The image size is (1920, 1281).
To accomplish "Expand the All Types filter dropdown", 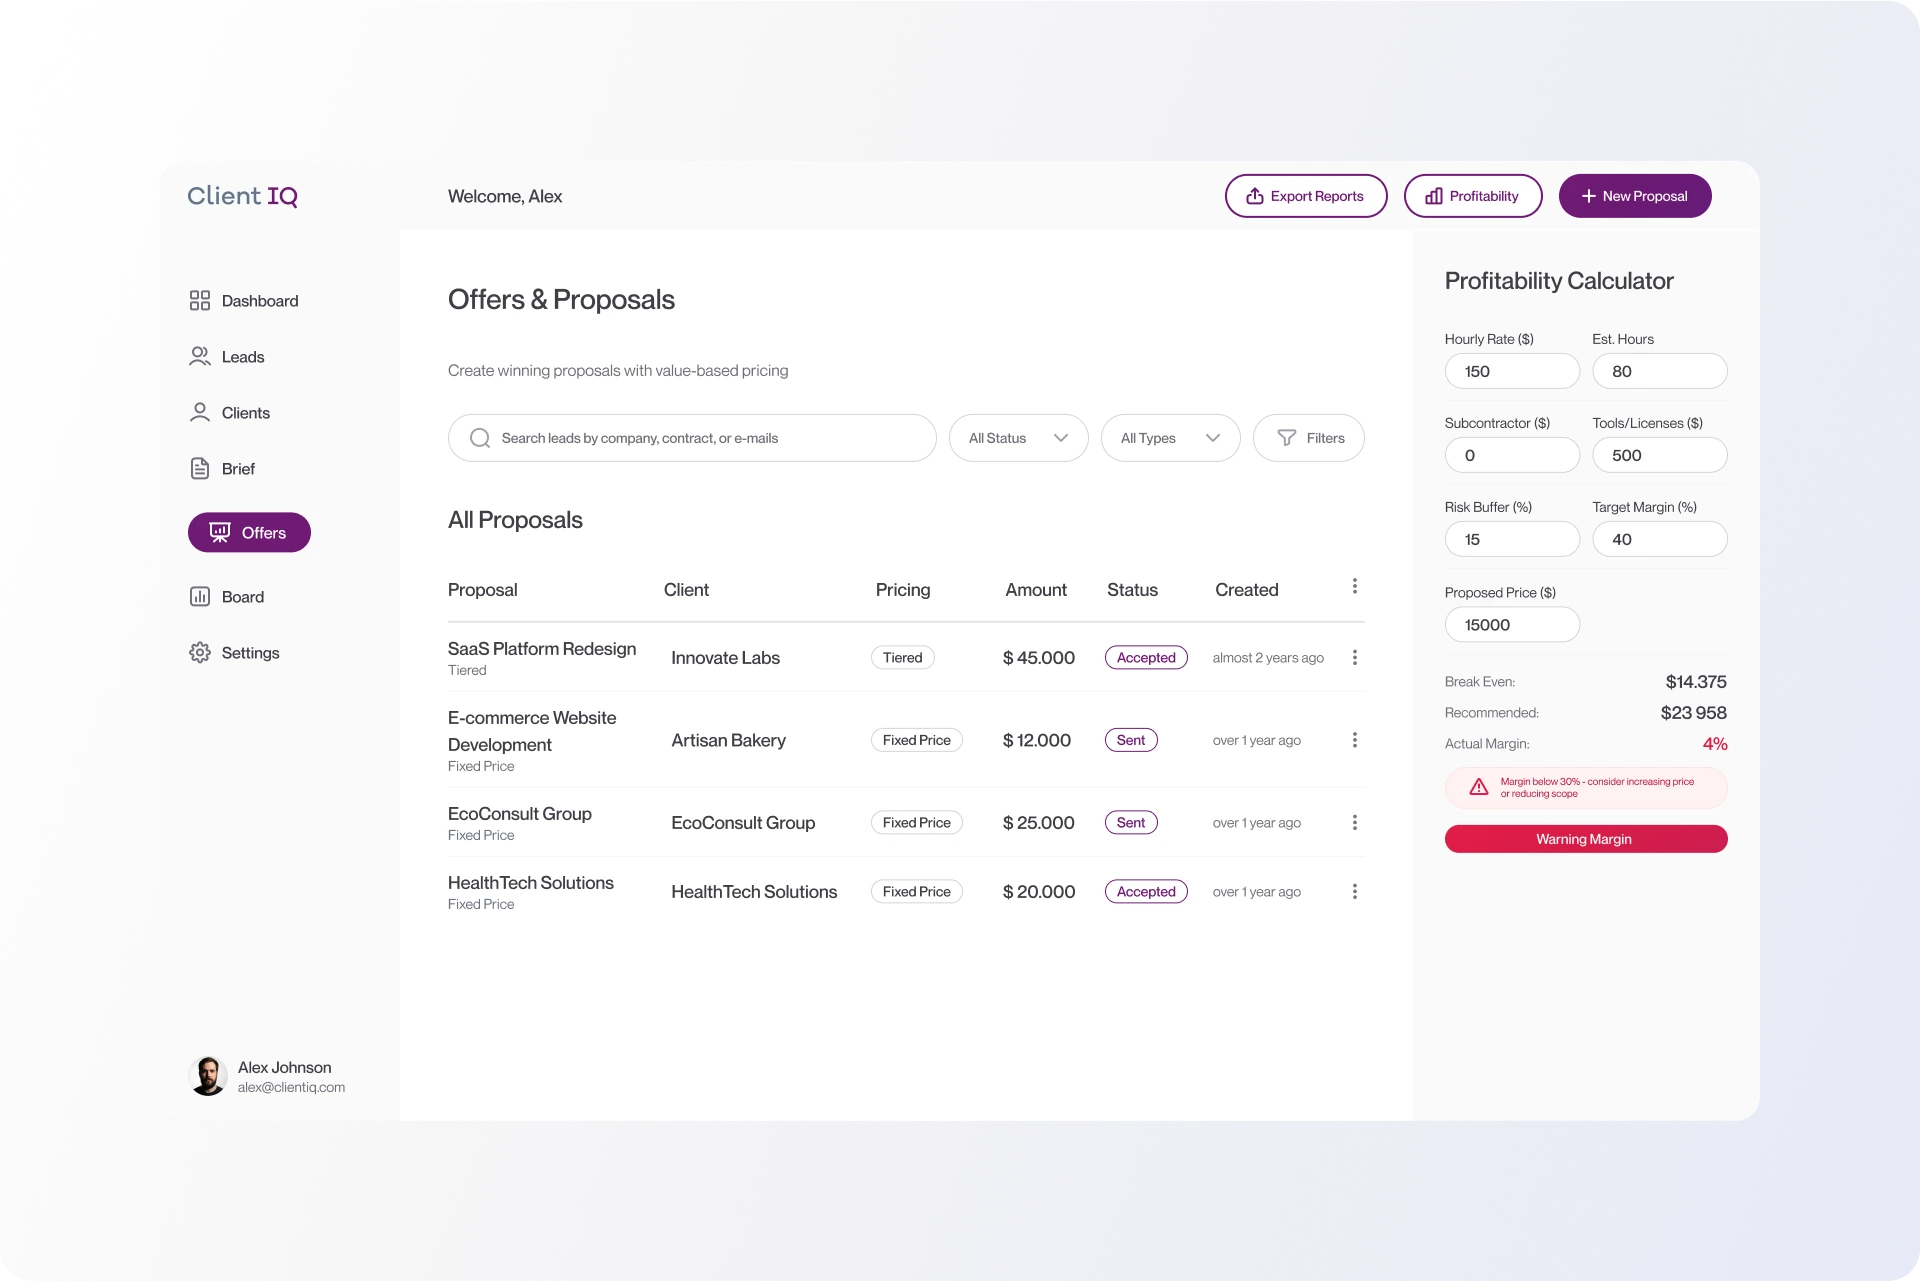I will (x=1170, y=437).
